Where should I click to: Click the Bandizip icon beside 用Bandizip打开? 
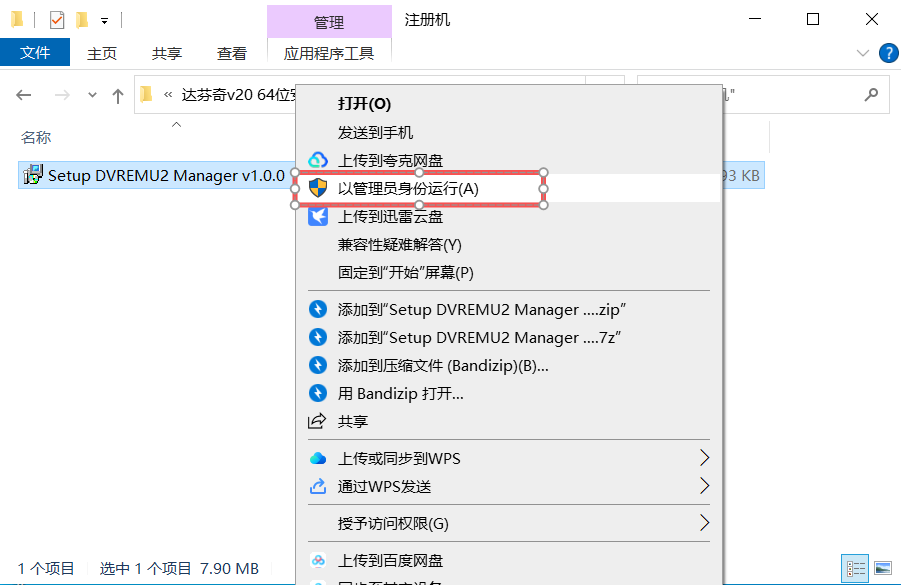click(318, 393)
